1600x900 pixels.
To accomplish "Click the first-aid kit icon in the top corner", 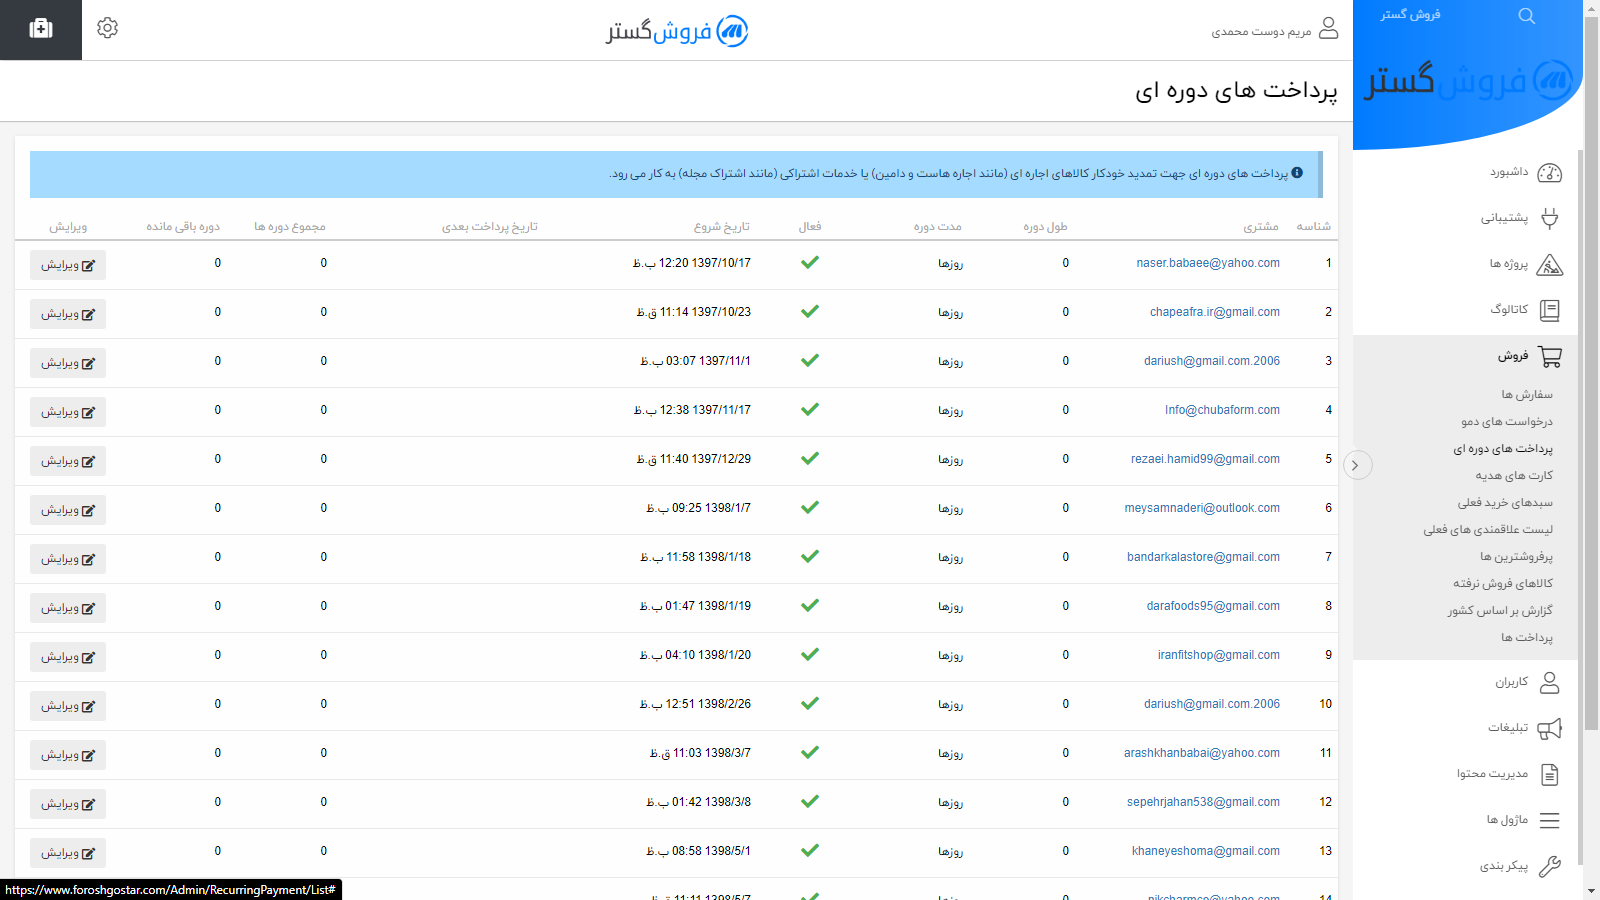I will coord(41,29).
